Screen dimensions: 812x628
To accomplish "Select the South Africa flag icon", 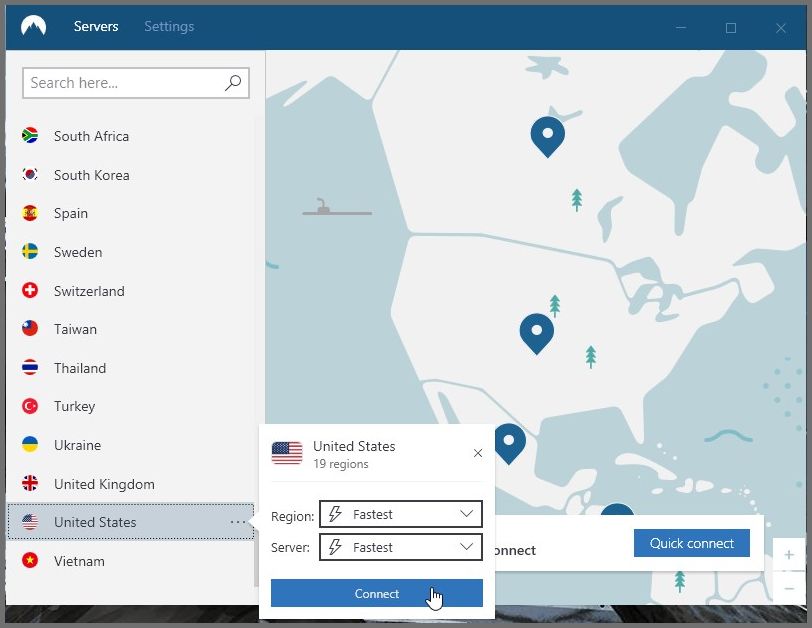I will (30, 136).
